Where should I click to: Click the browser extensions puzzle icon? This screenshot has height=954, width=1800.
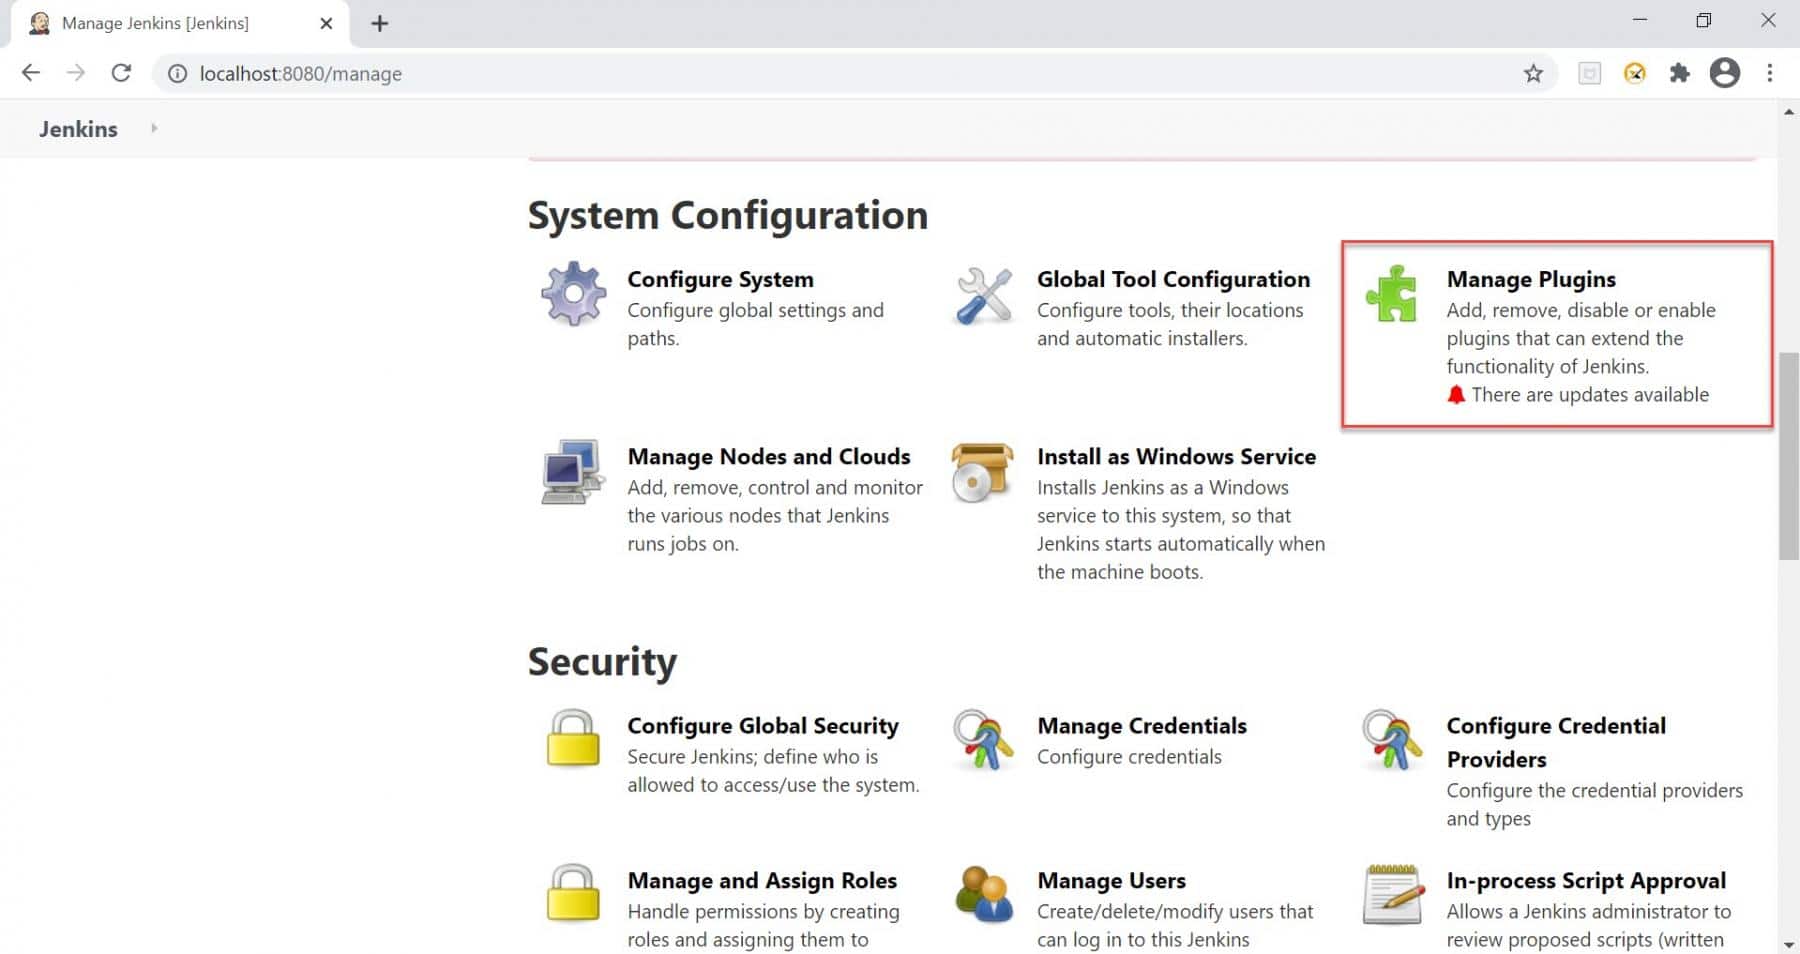(1680, 73)
